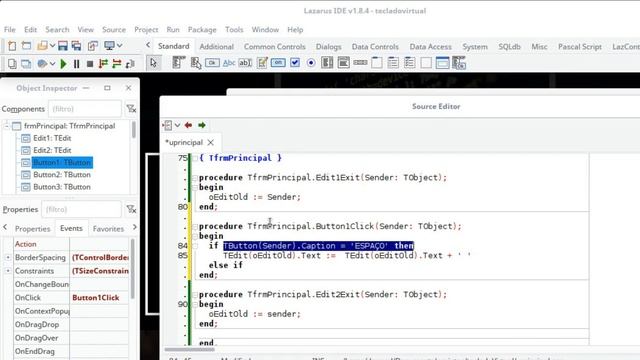Pick TRadioButton component from palette

tap(311, 63)
